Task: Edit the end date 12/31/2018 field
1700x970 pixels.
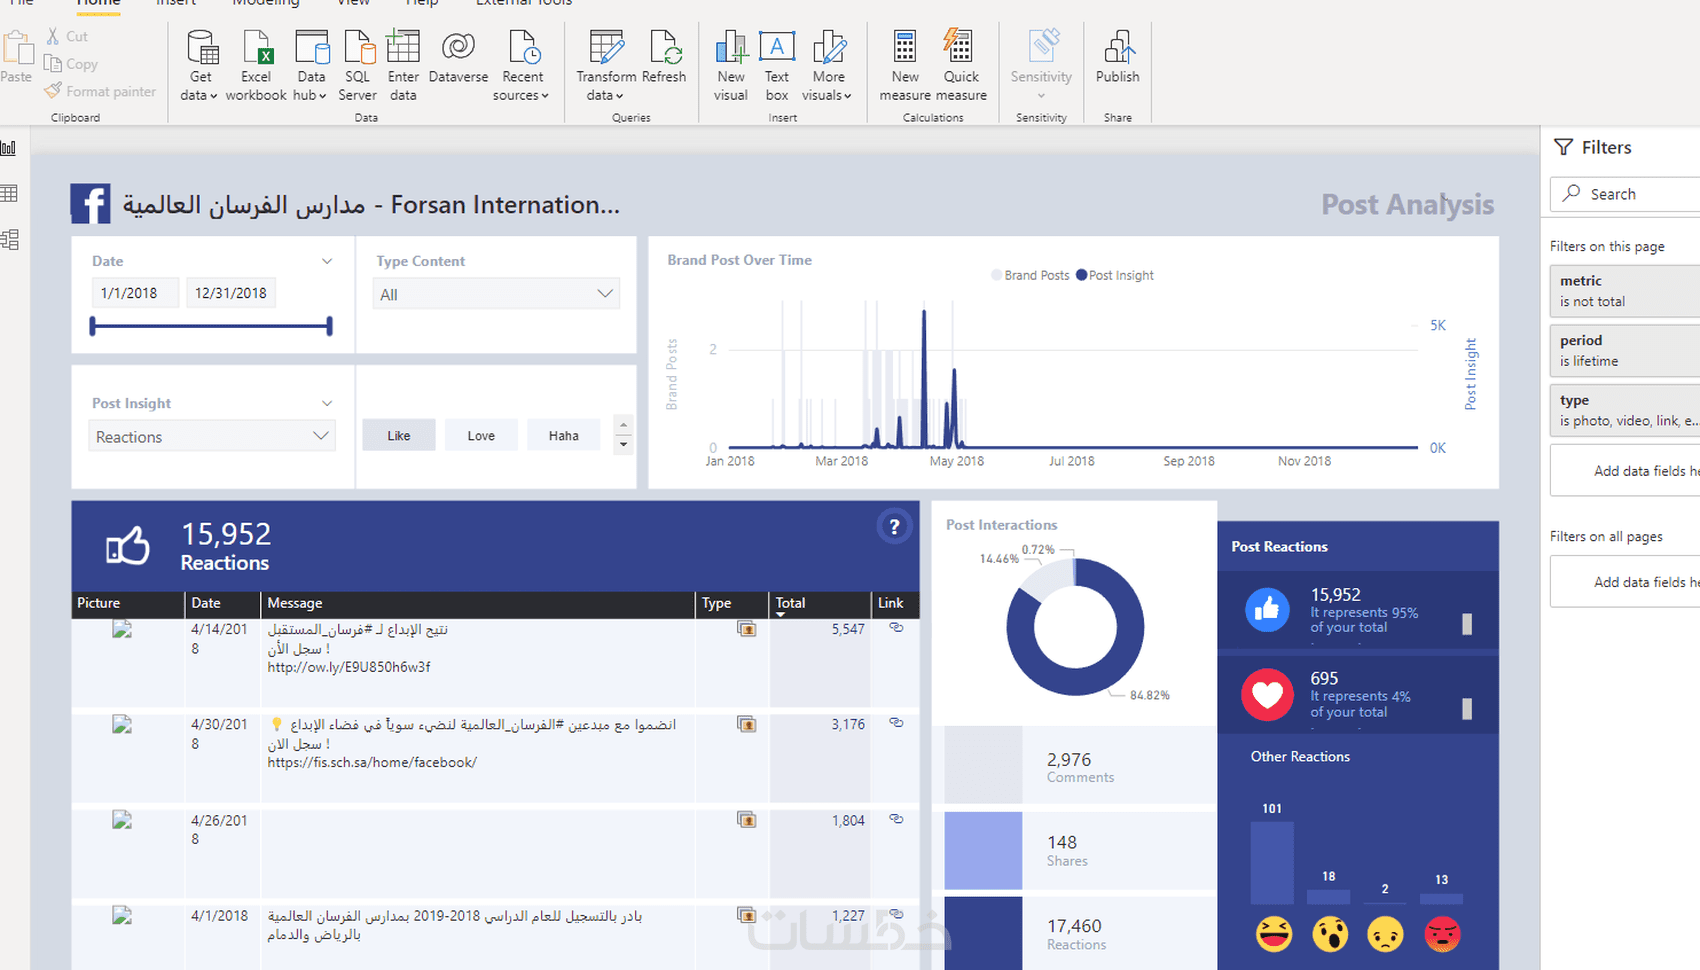Action: click(x=231, y=293)
